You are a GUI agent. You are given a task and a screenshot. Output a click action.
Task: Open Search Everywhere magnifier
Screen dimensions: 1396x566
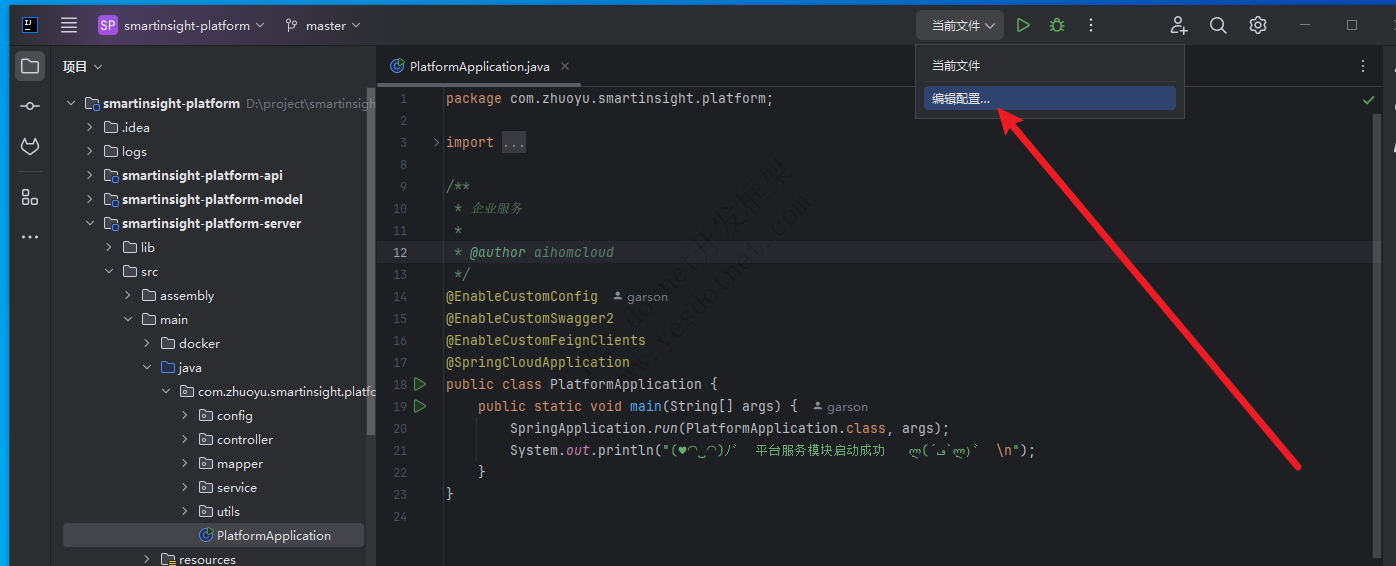(1218, 25)
